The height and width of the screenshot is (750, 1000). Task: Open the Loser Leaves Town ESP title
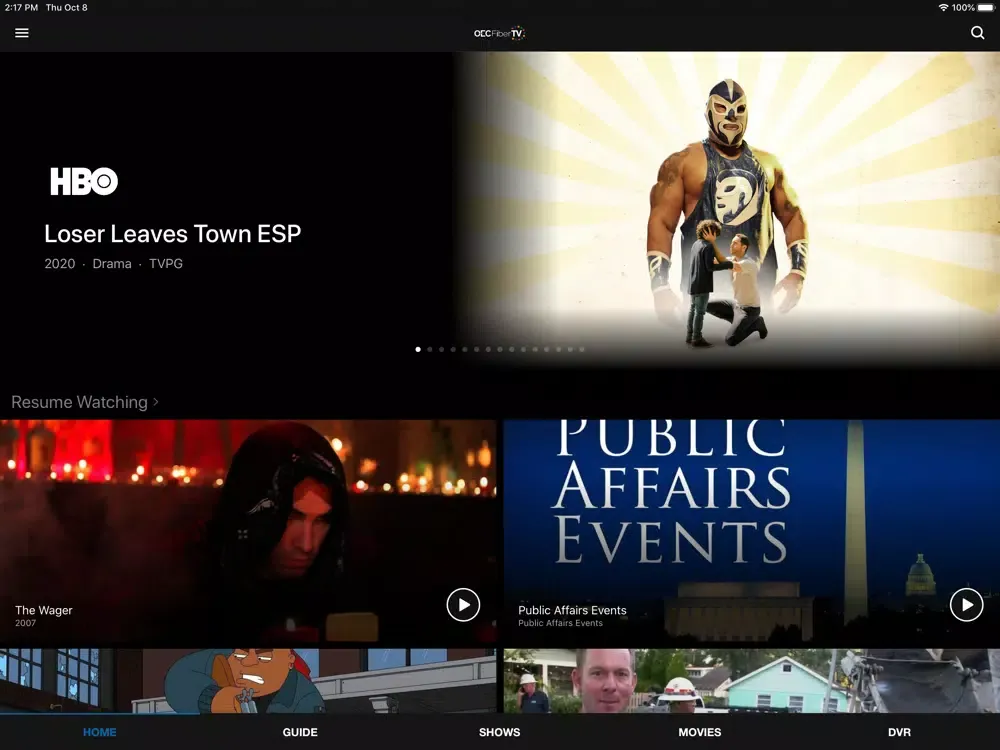click(172, 234)
